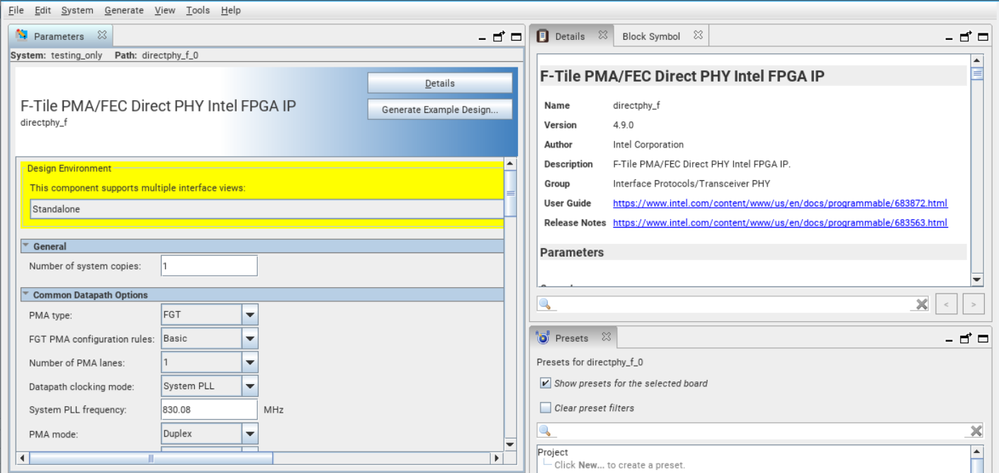Collapse the General section
The width and height of the screenshot is (999, 473).
(x=25, y=246)
